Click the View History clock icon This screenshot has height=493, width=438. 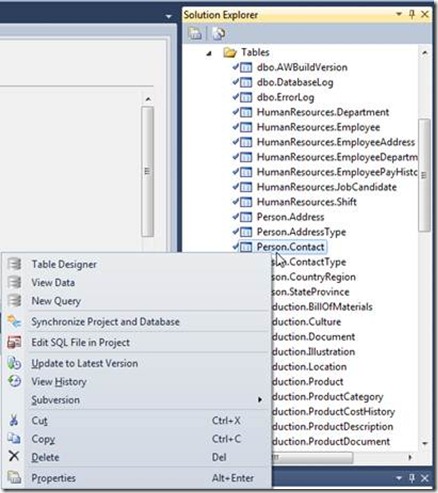(x=14, y=381)
